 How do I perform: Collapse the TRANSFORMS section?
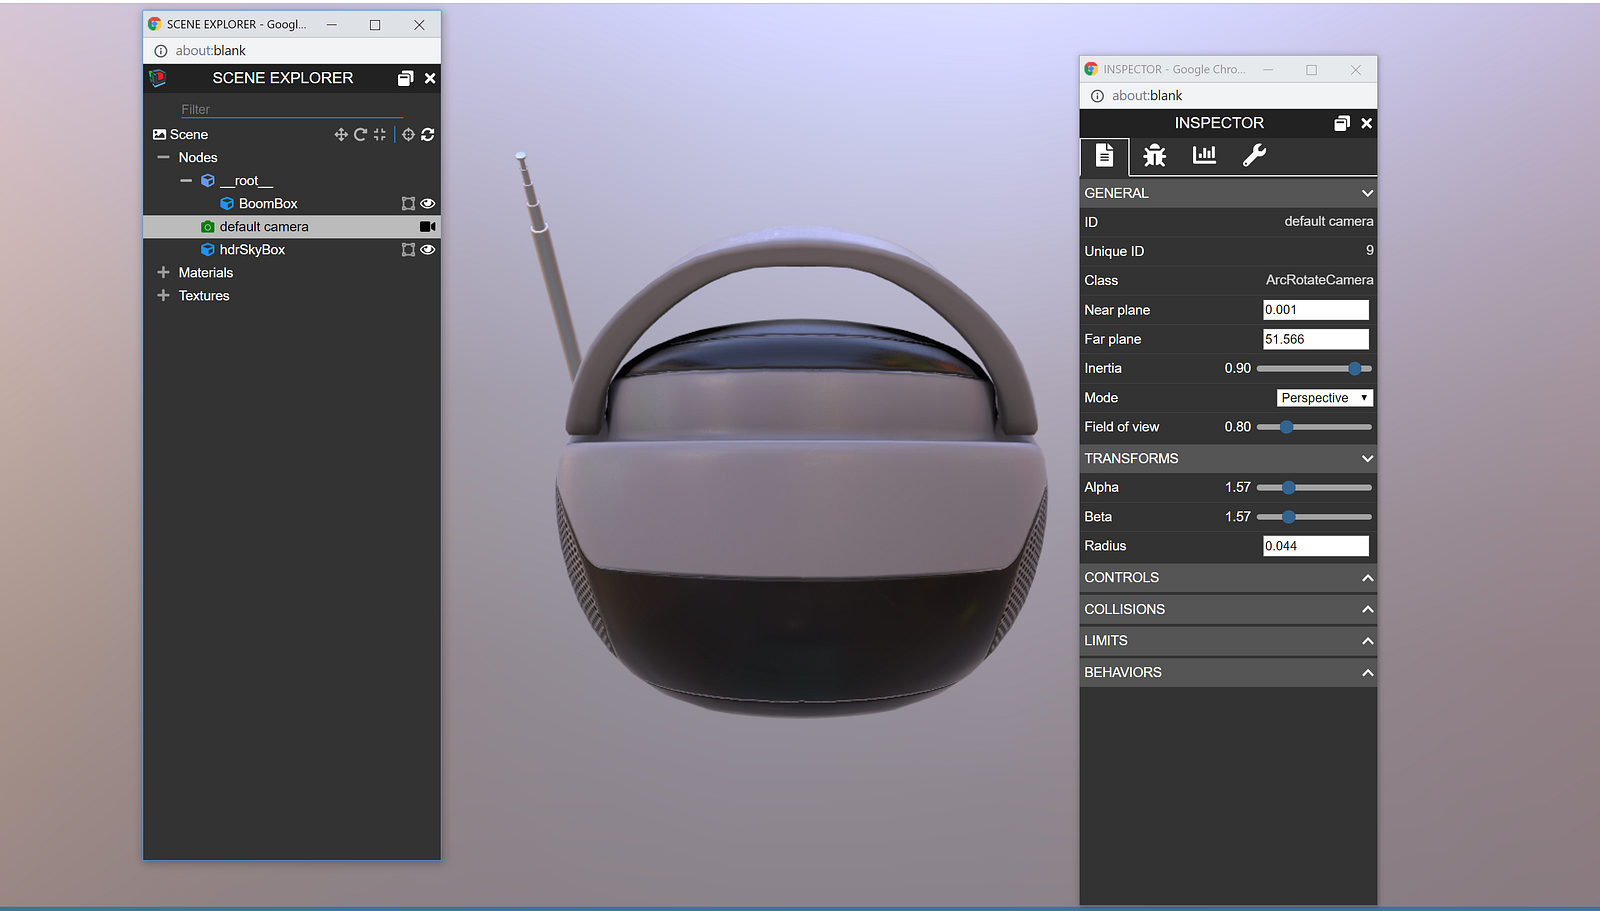click(1227, 458)
